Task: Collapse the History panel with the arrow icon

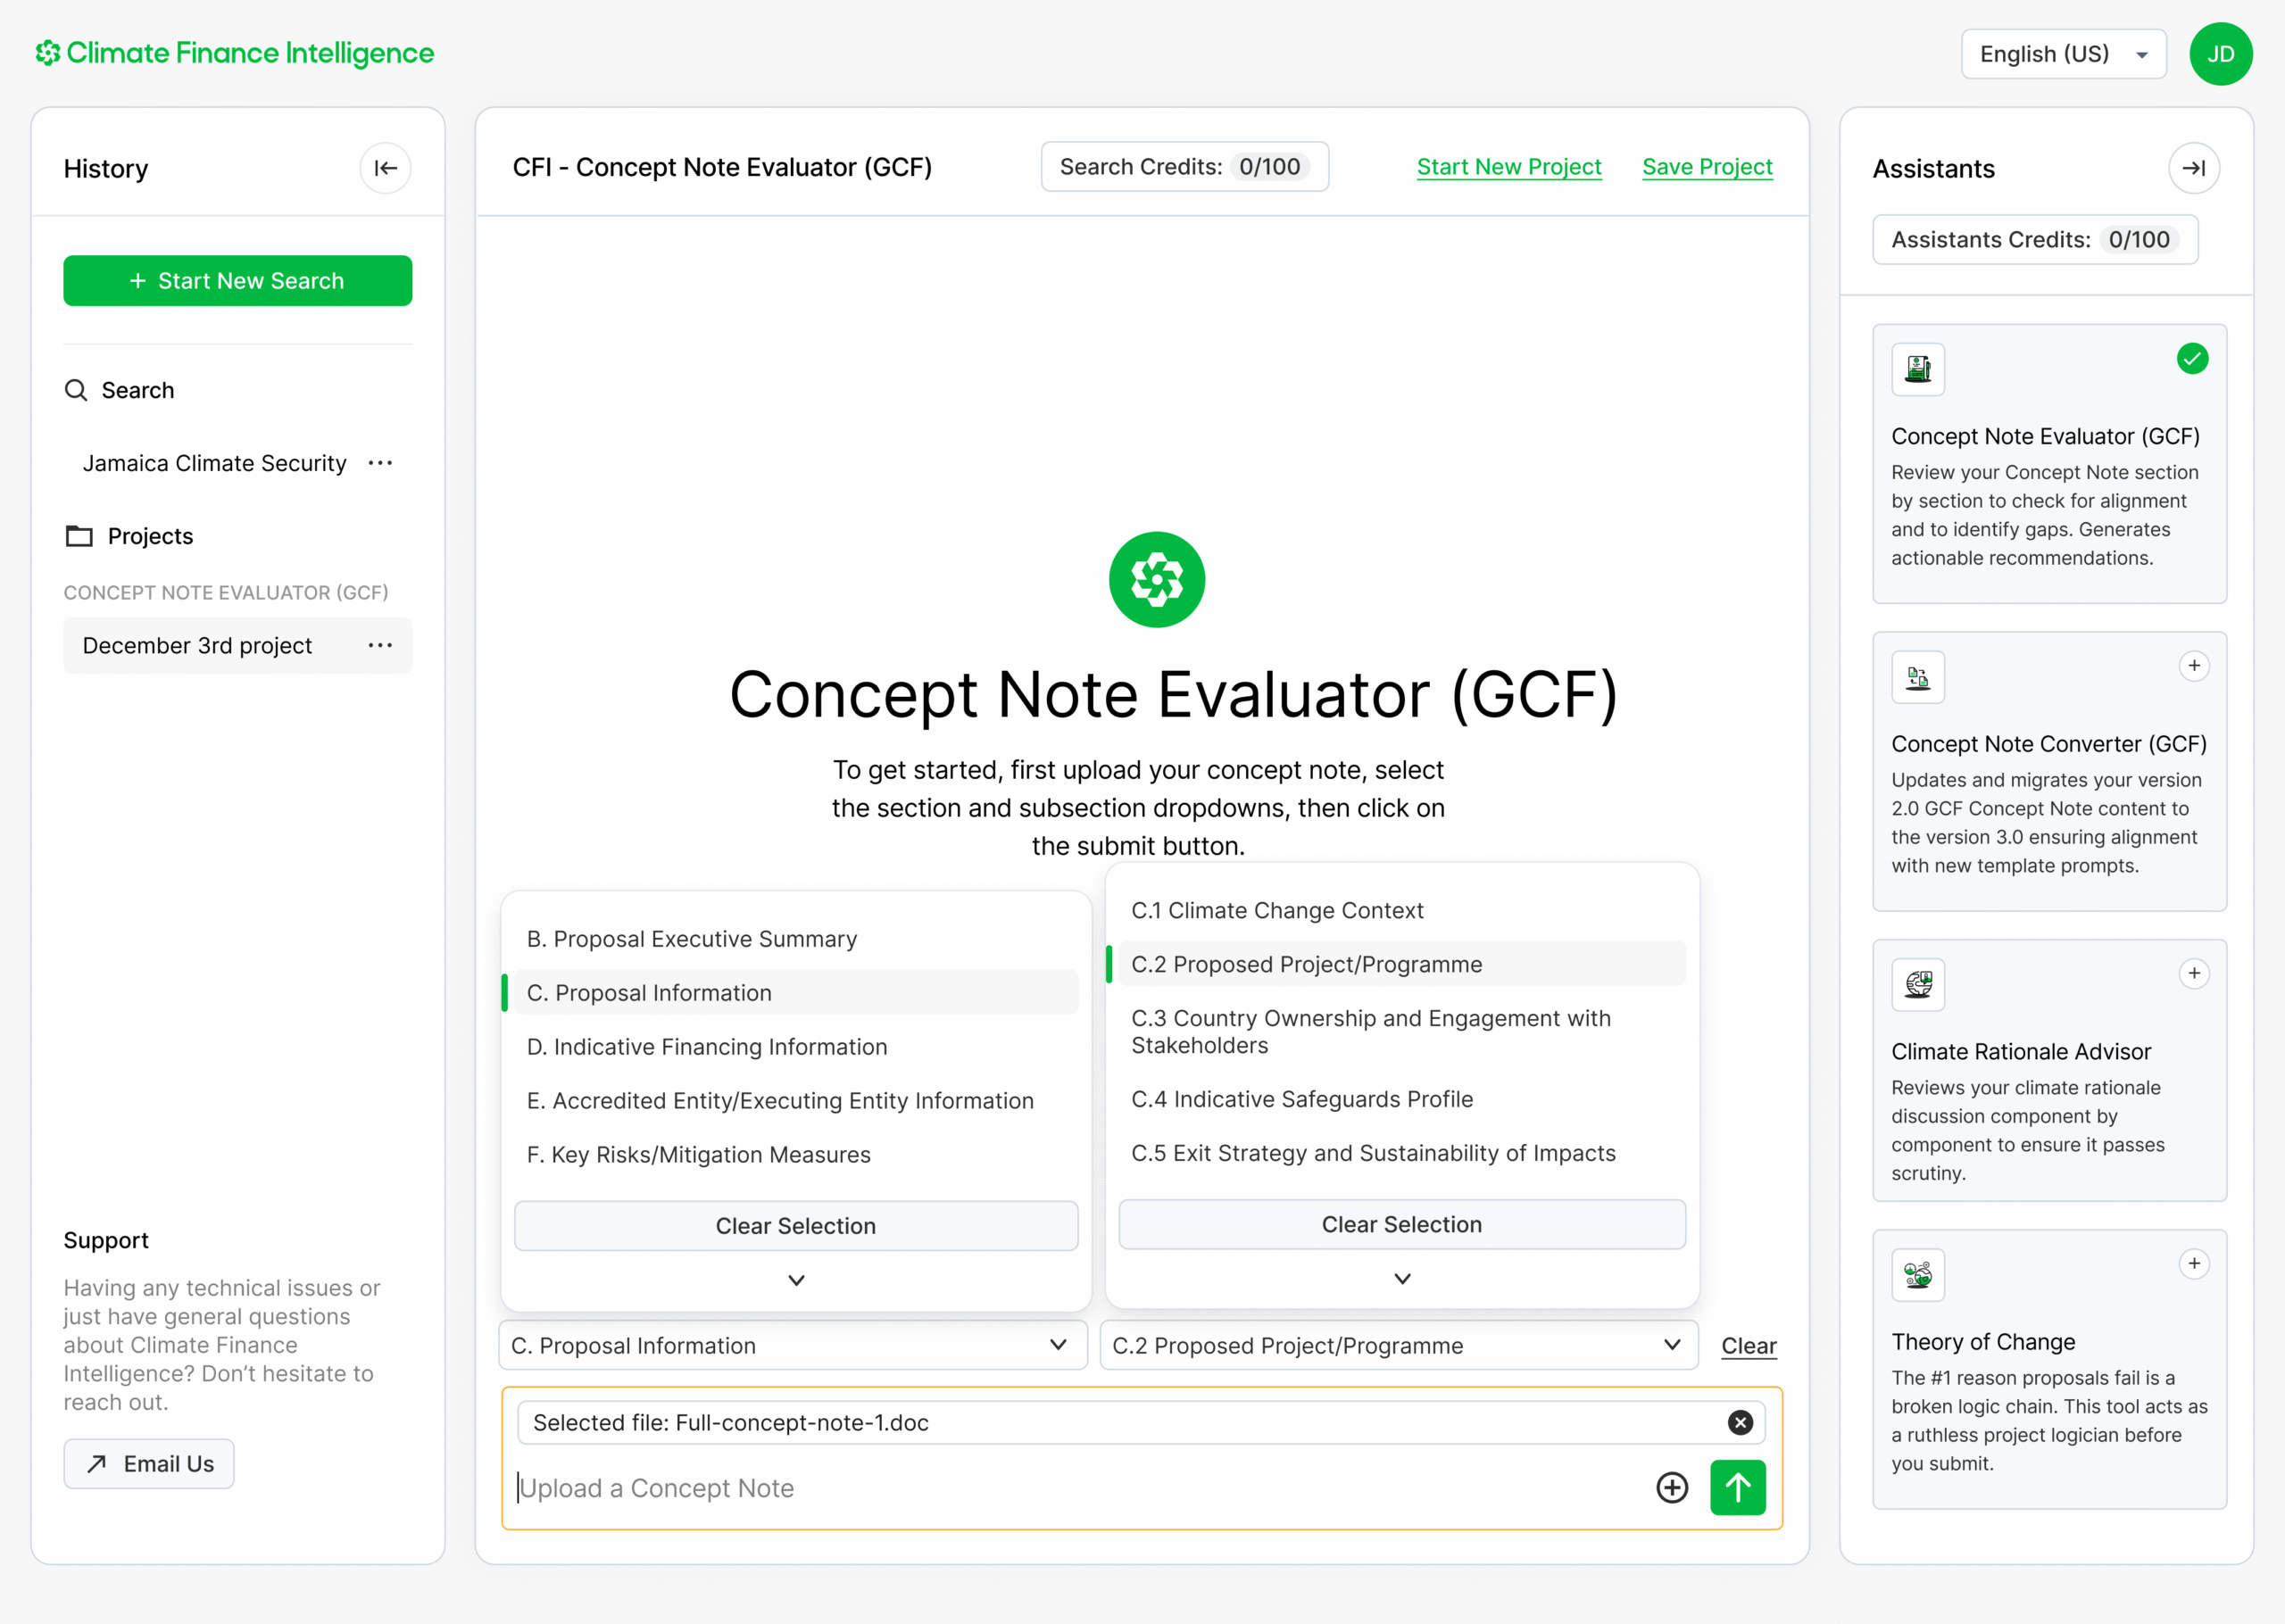Action: [385, 168]
